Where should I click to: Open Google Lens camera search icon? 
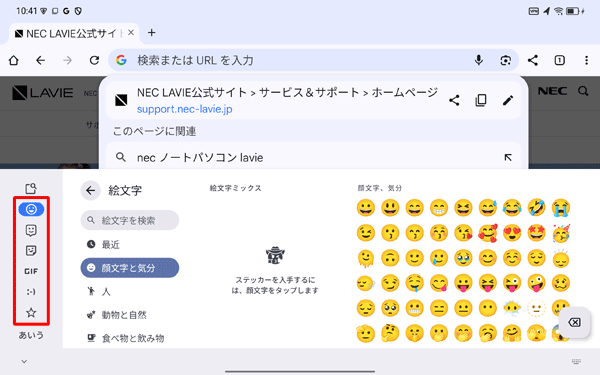click(x=505, y=60)
